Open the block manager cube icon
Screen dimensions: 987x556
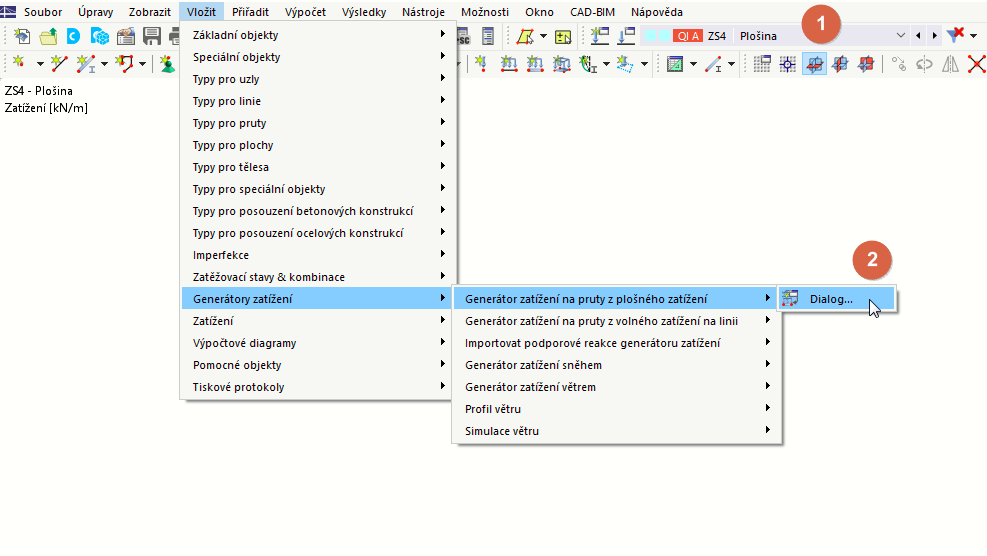point(99,37)
